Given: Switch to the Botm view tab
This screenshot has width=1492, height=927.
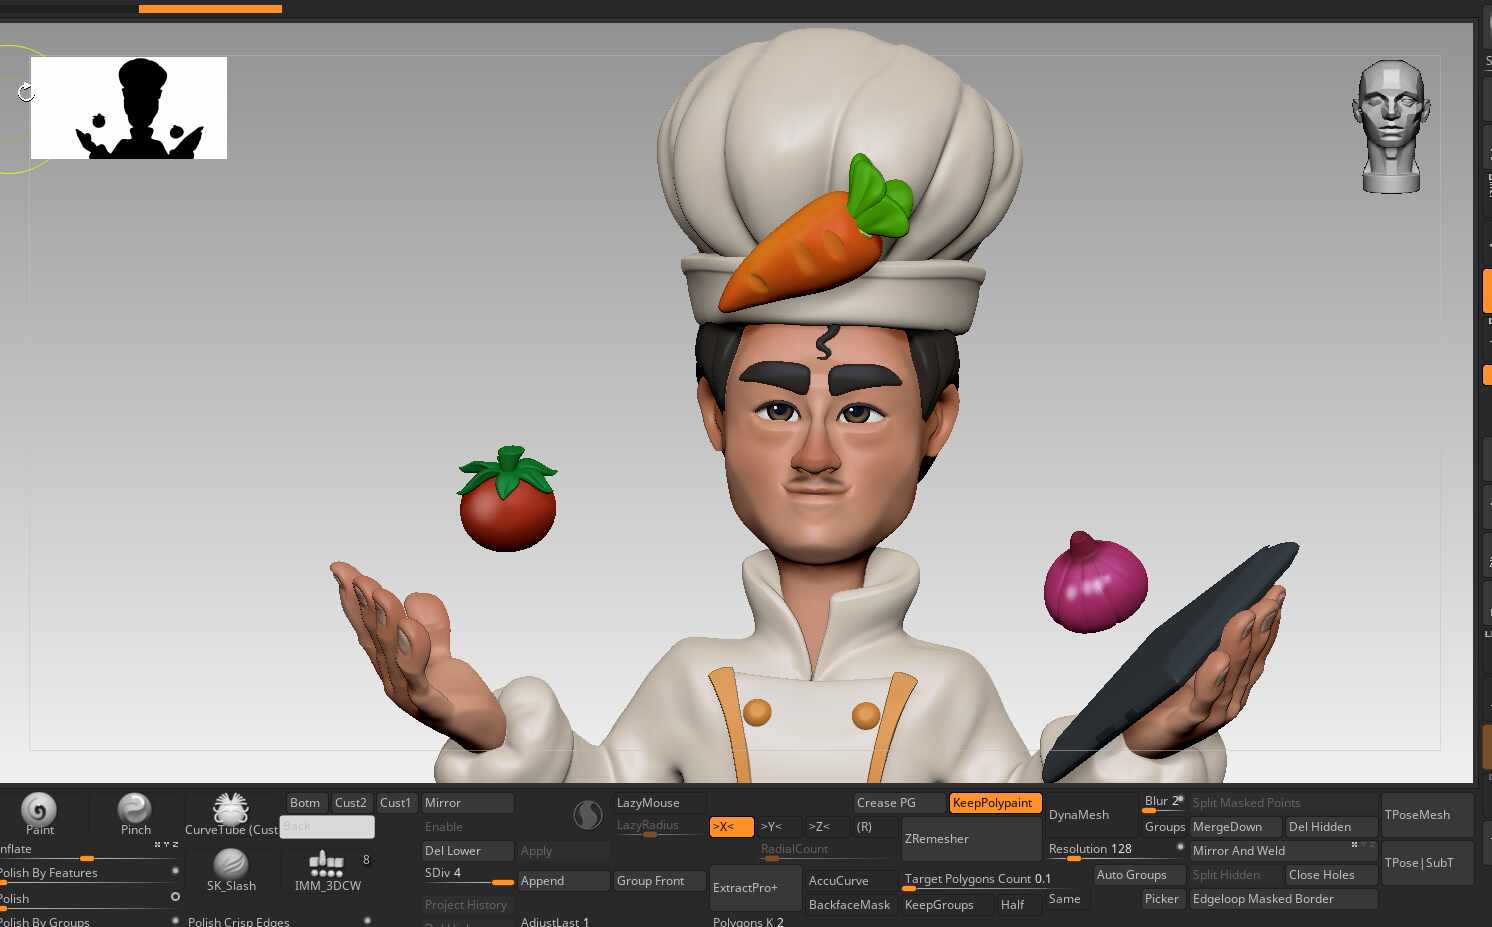Looking at the screenshot, I should click(x=306, y=803).
